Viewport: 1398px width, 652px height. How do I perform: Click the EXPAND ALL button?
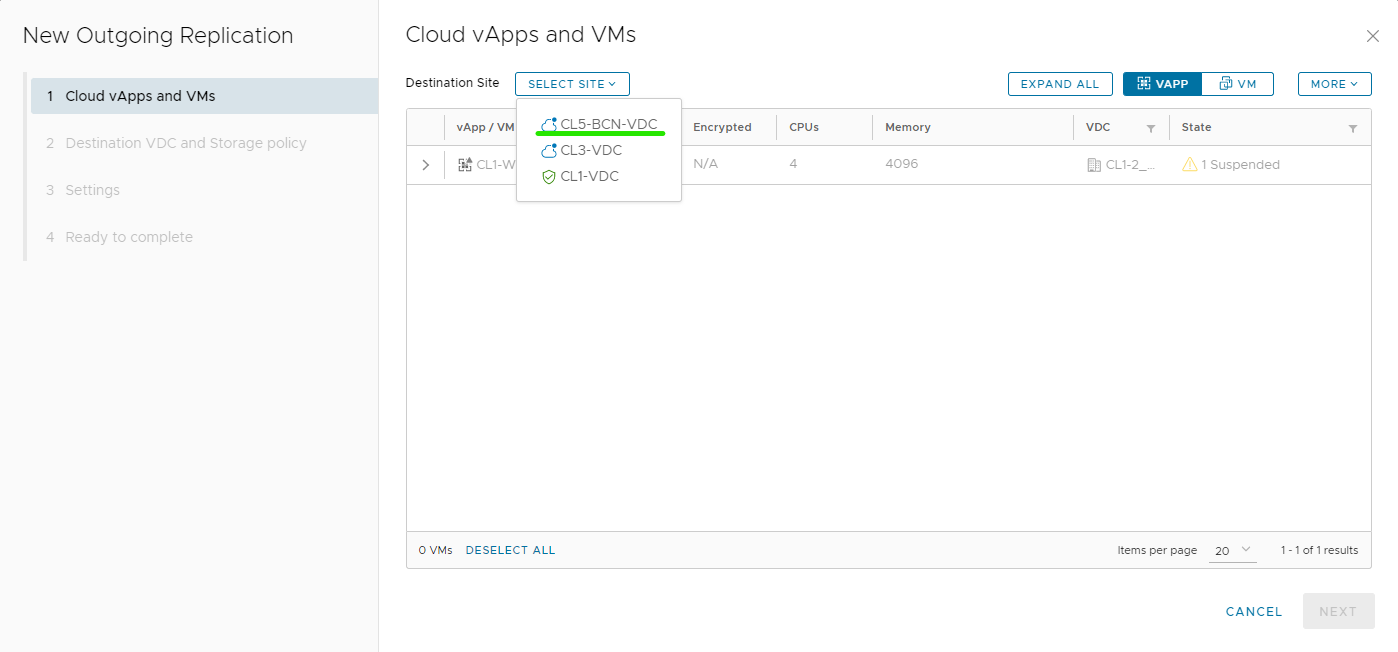click(1060, 84)
